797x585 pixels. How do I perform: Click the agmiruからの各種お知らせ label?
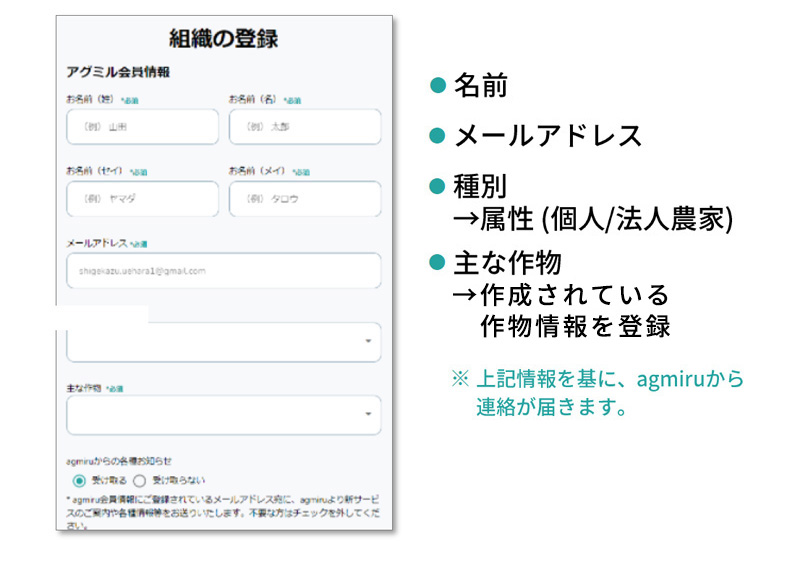pyautogui.click(x=119, y=461)
